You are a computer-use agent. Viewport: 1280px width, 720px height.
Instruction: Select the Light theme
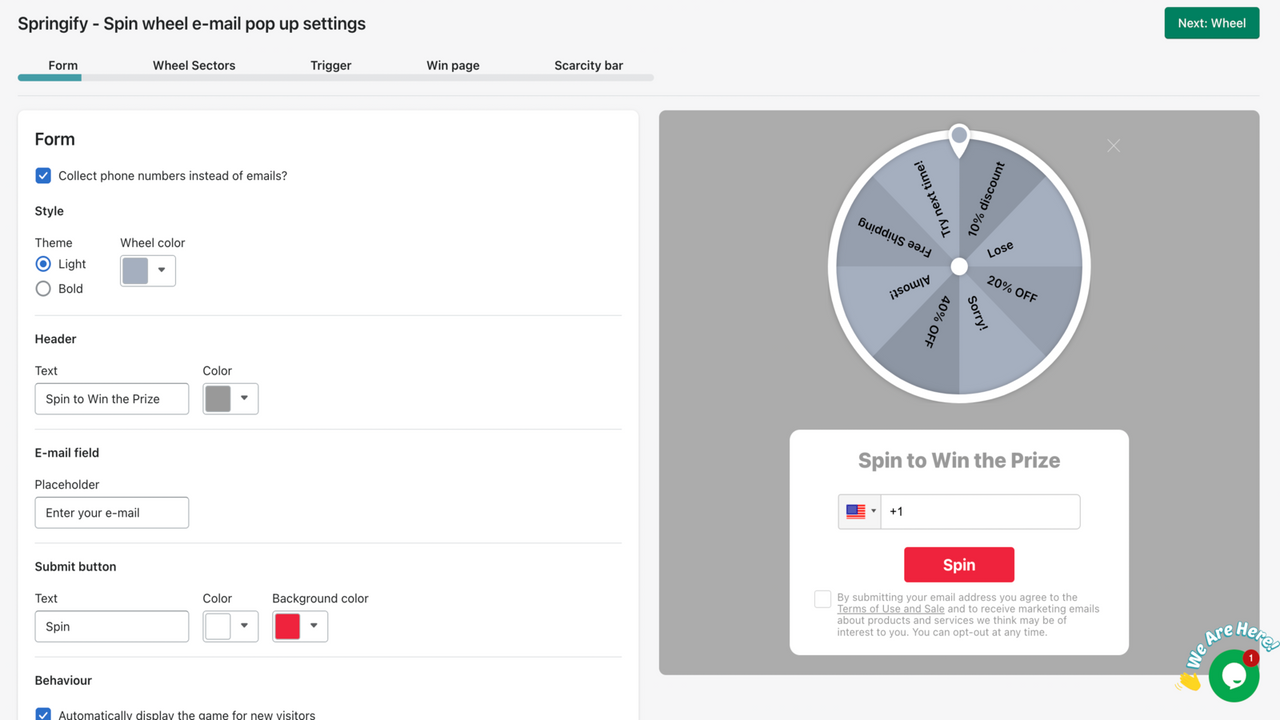pos(41,263)
